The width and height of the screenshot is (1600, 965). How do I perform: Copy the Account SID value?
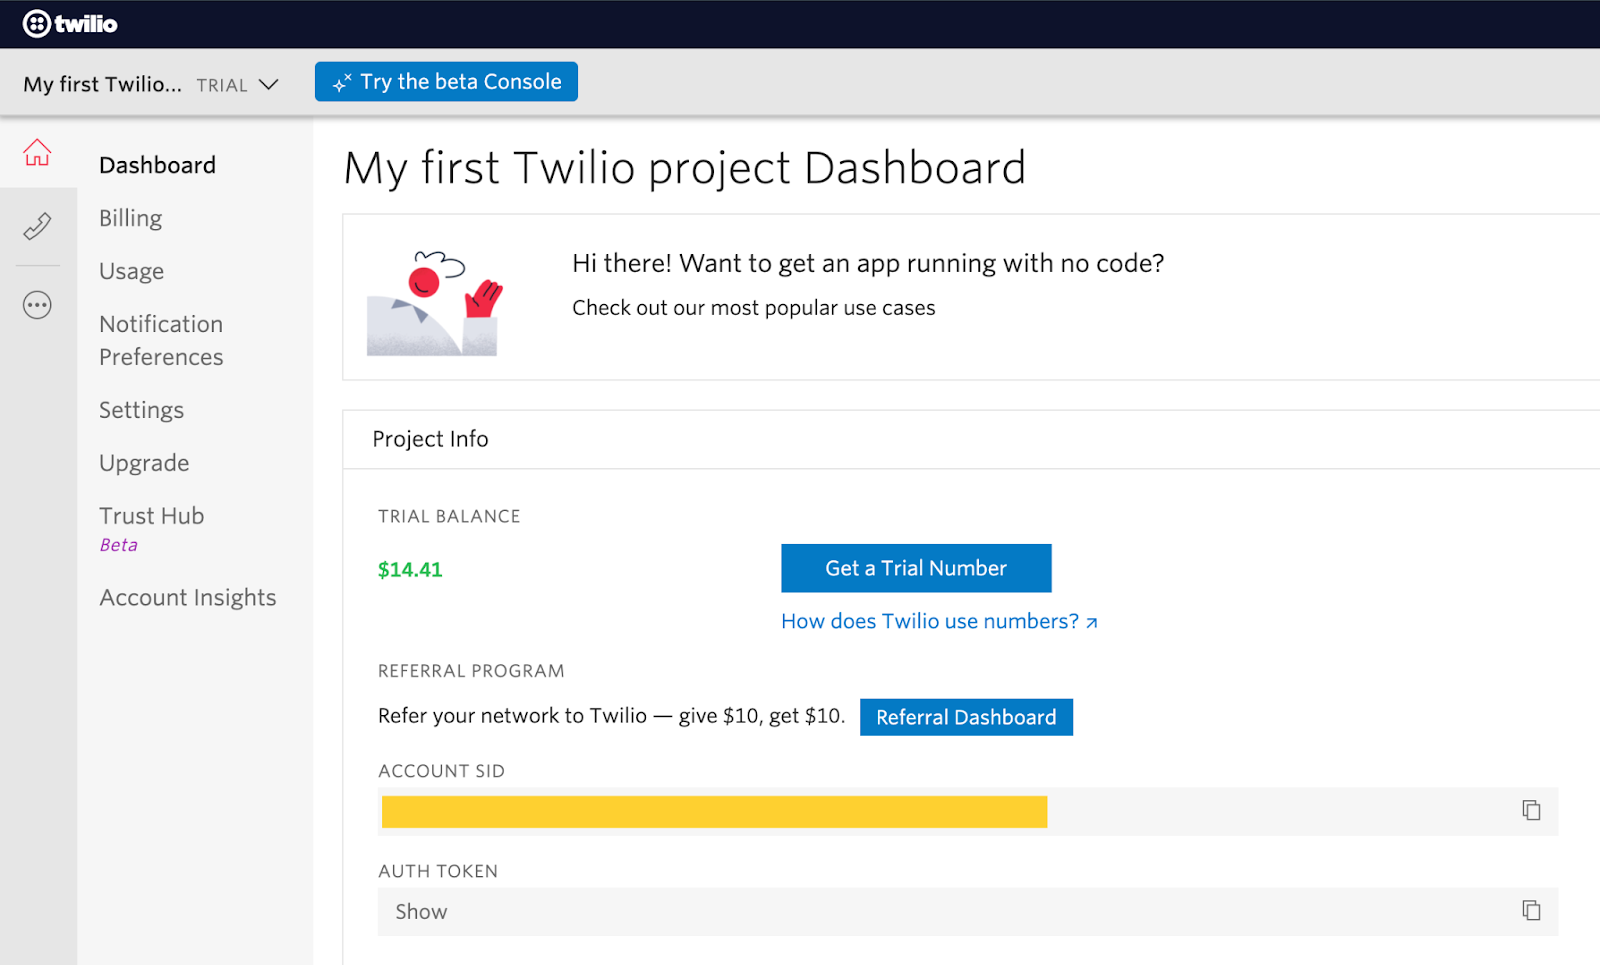point(1531,810)
